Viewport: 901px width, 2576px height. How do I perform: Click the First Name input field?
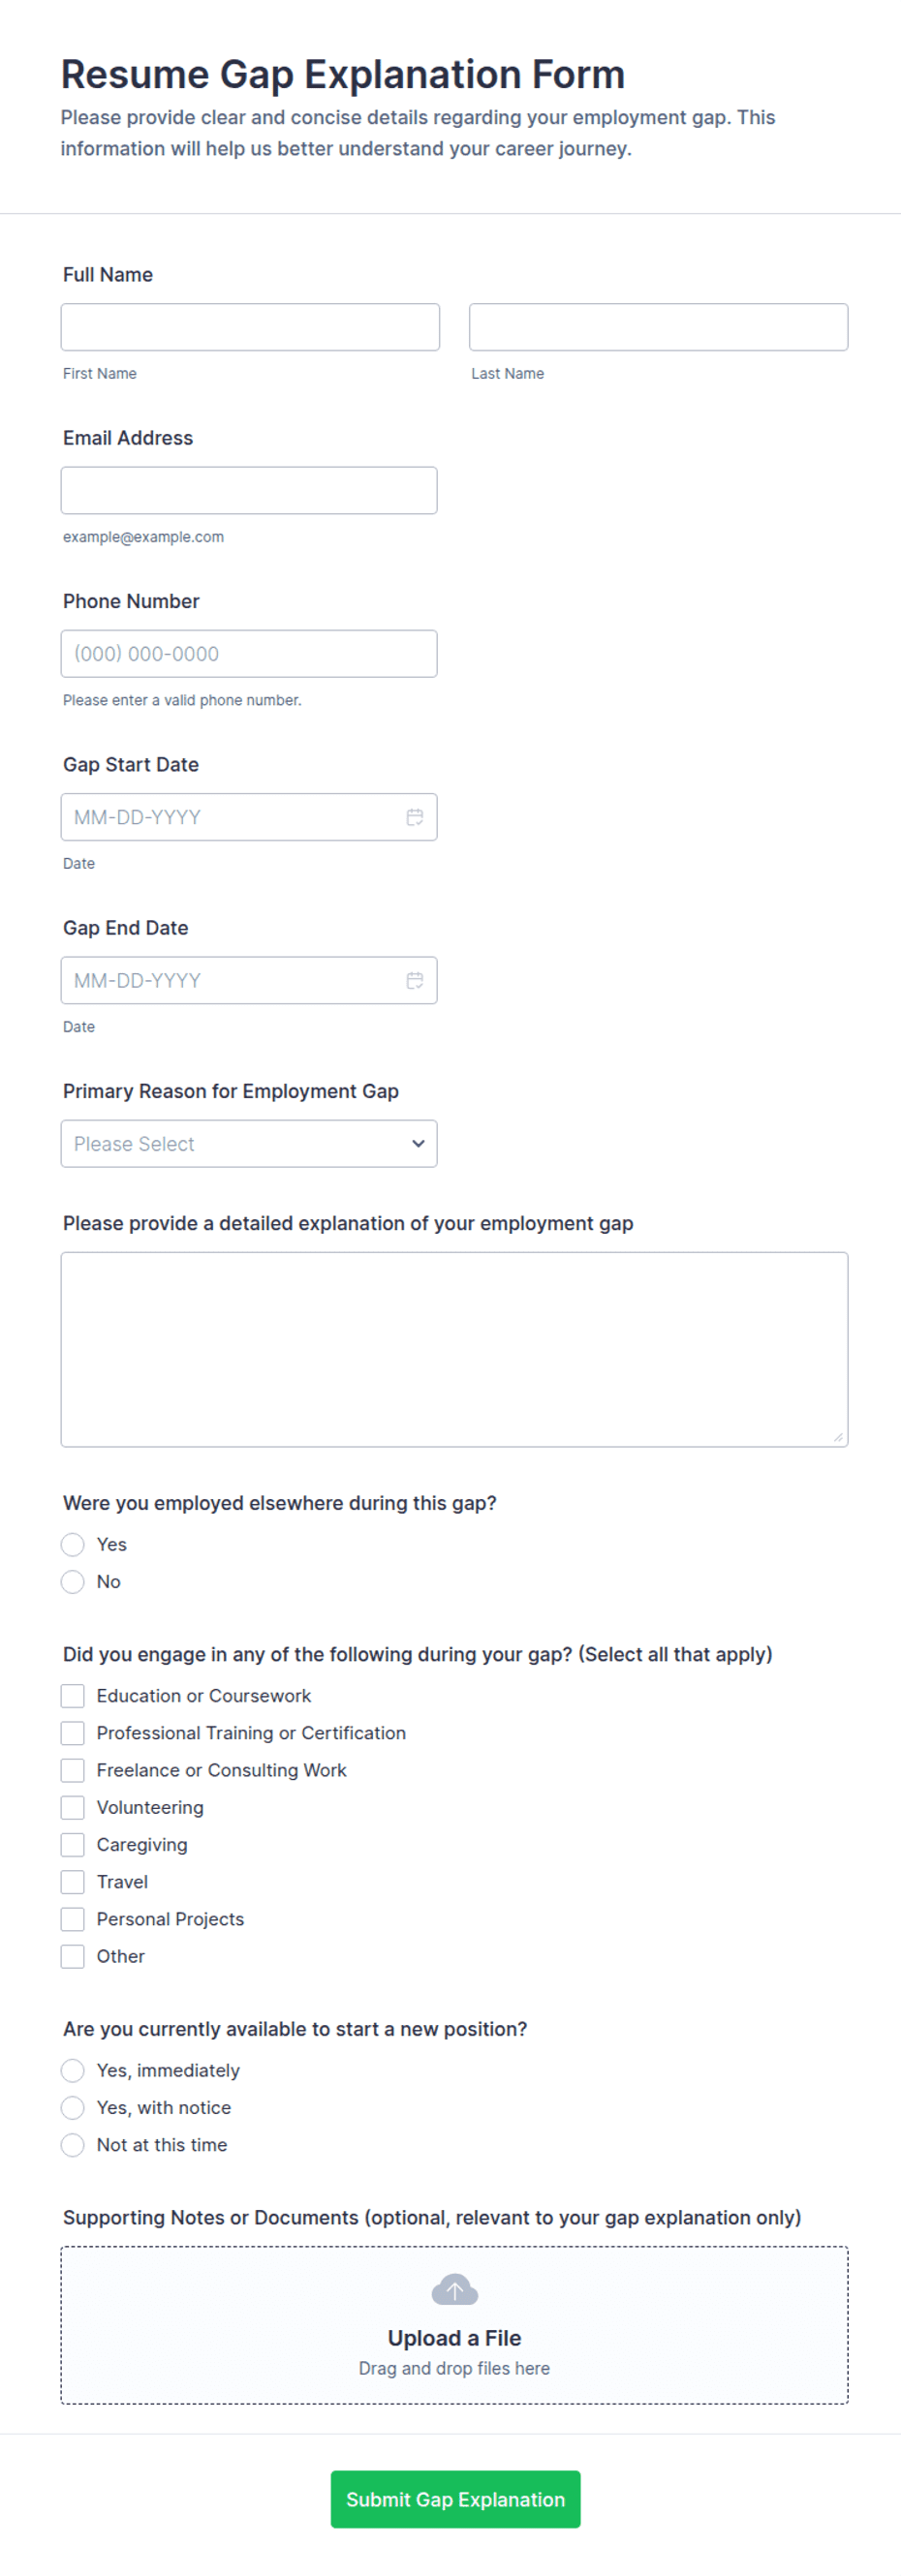click(250, 327)
